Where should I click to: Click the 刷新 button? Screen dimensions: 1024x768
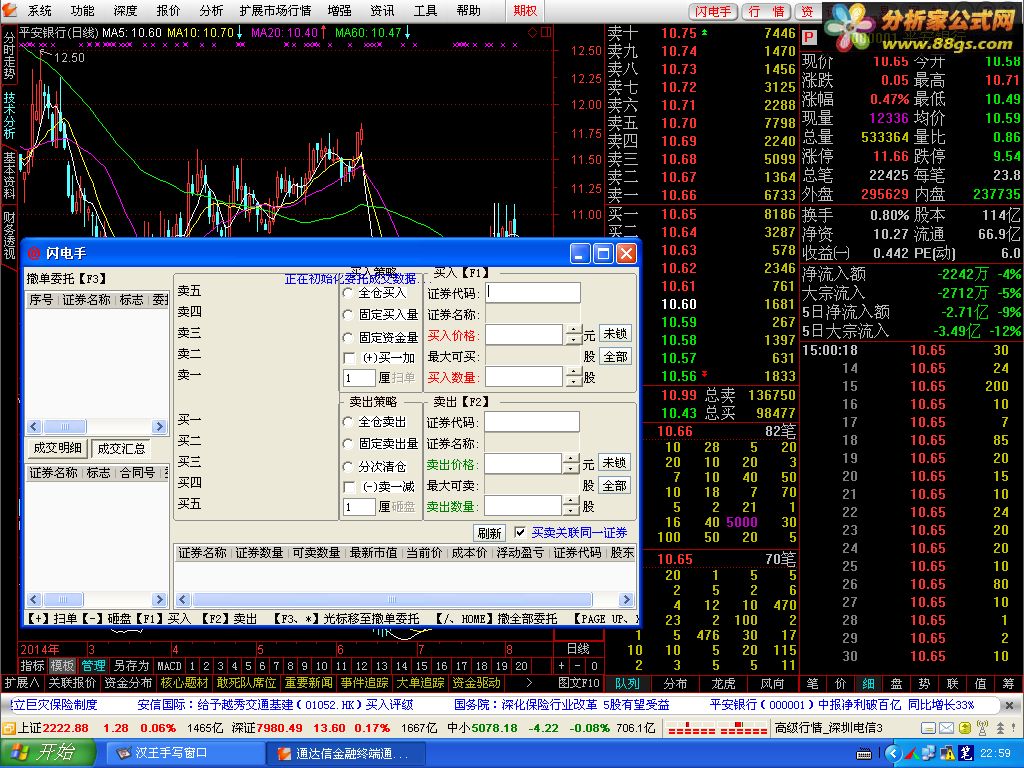point(489,533)
